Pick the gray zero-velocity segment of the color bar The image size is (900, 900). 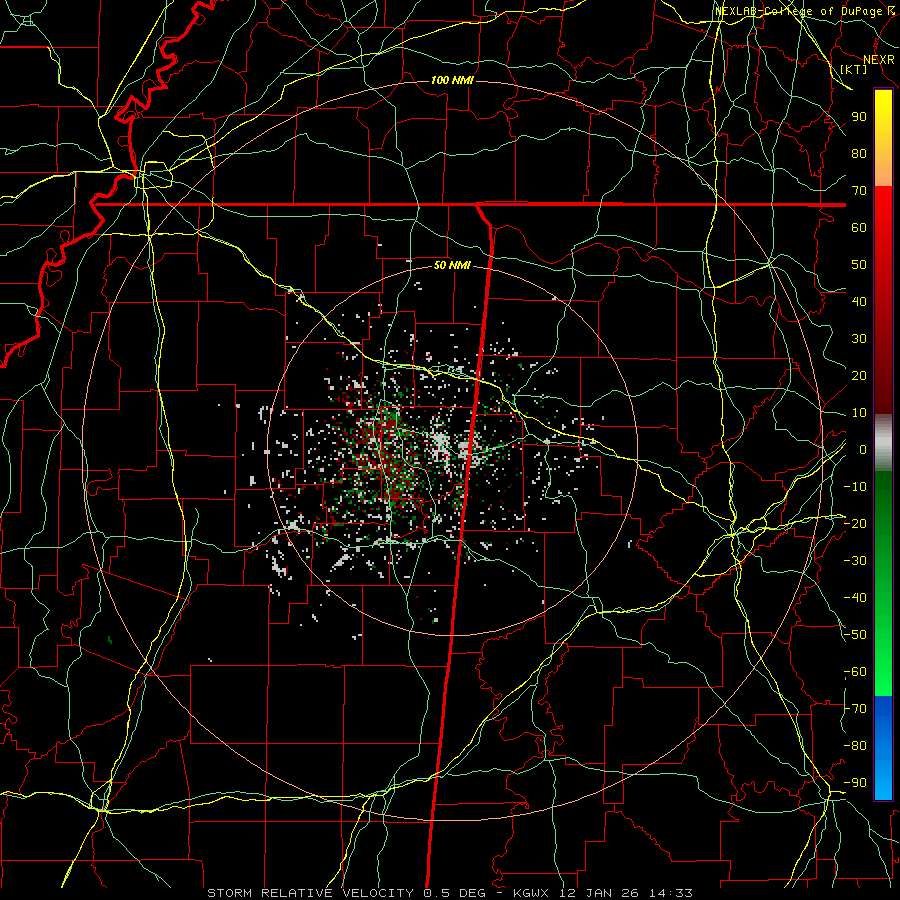883,442
